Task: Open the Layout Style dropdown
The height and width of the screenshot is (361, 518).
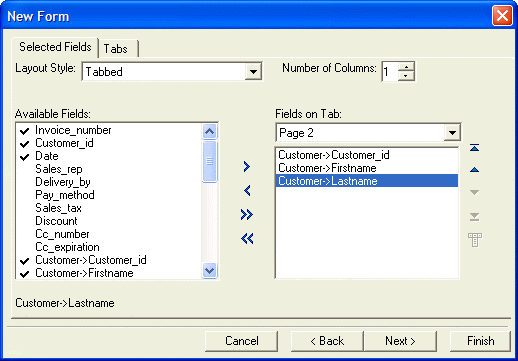Action: [x=253, y=72]
